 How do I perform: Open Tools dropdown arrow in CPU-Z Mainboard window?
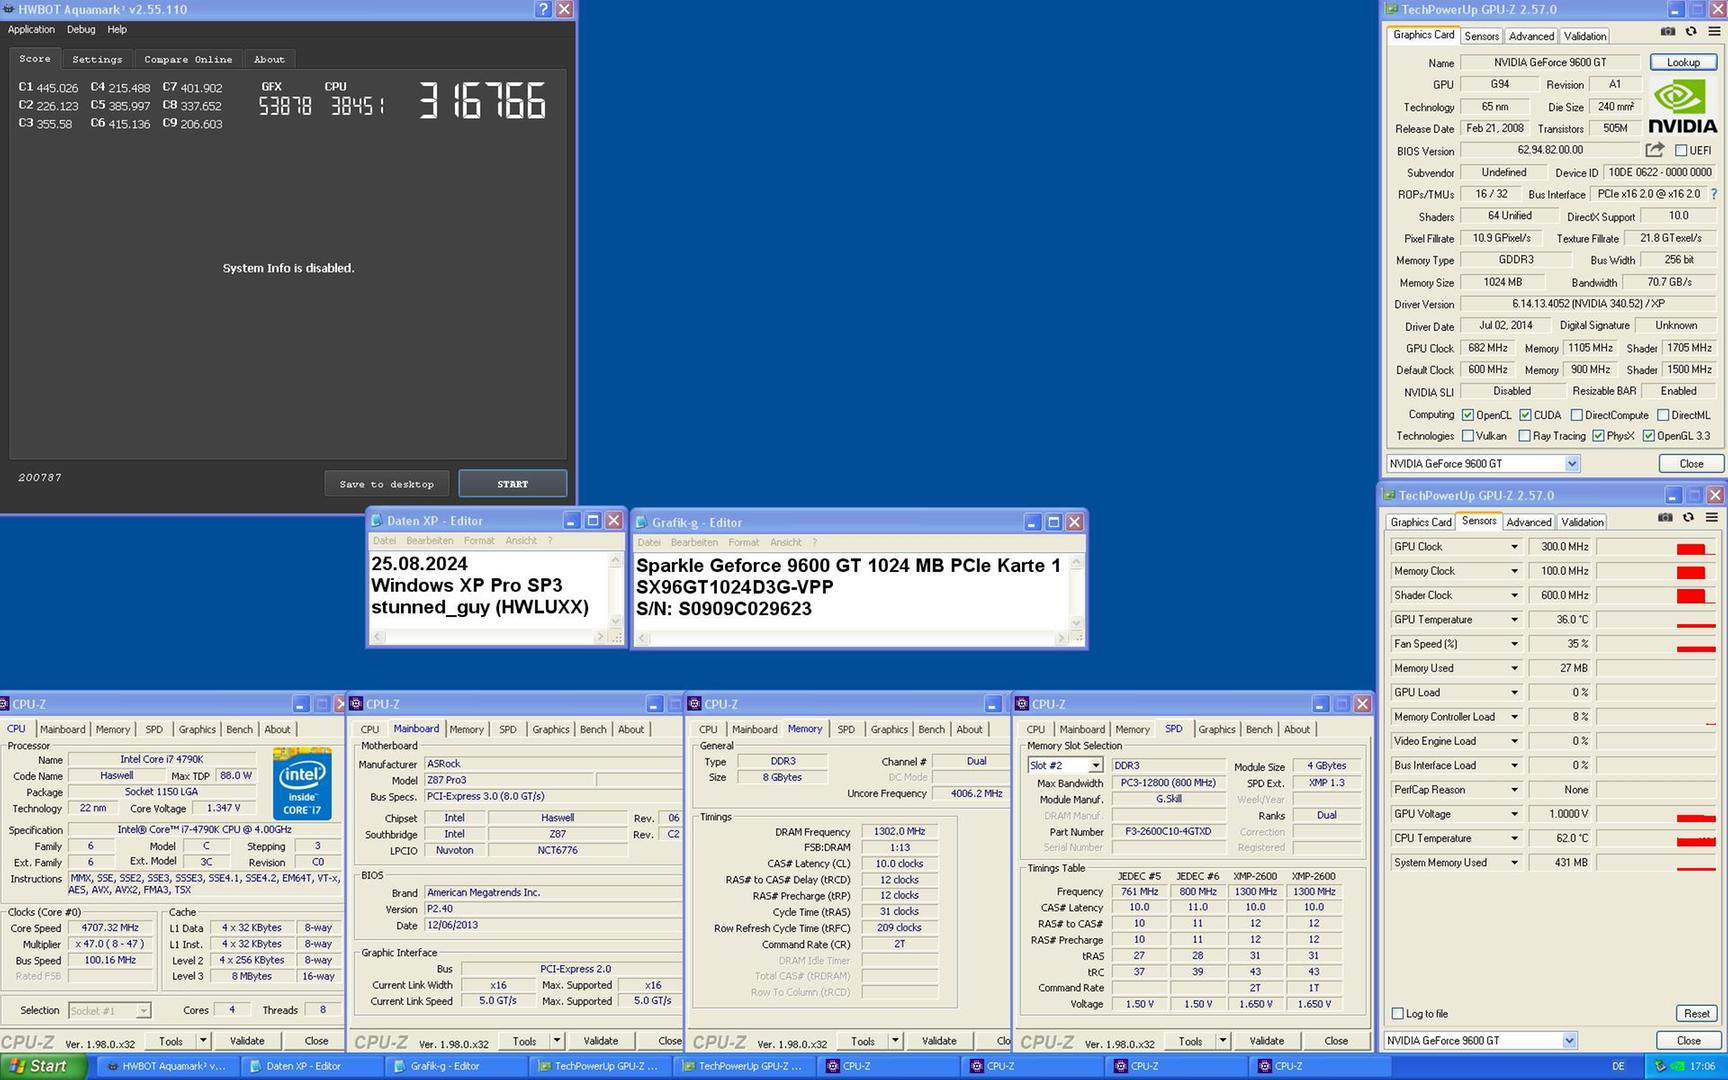pos(557,1041)
